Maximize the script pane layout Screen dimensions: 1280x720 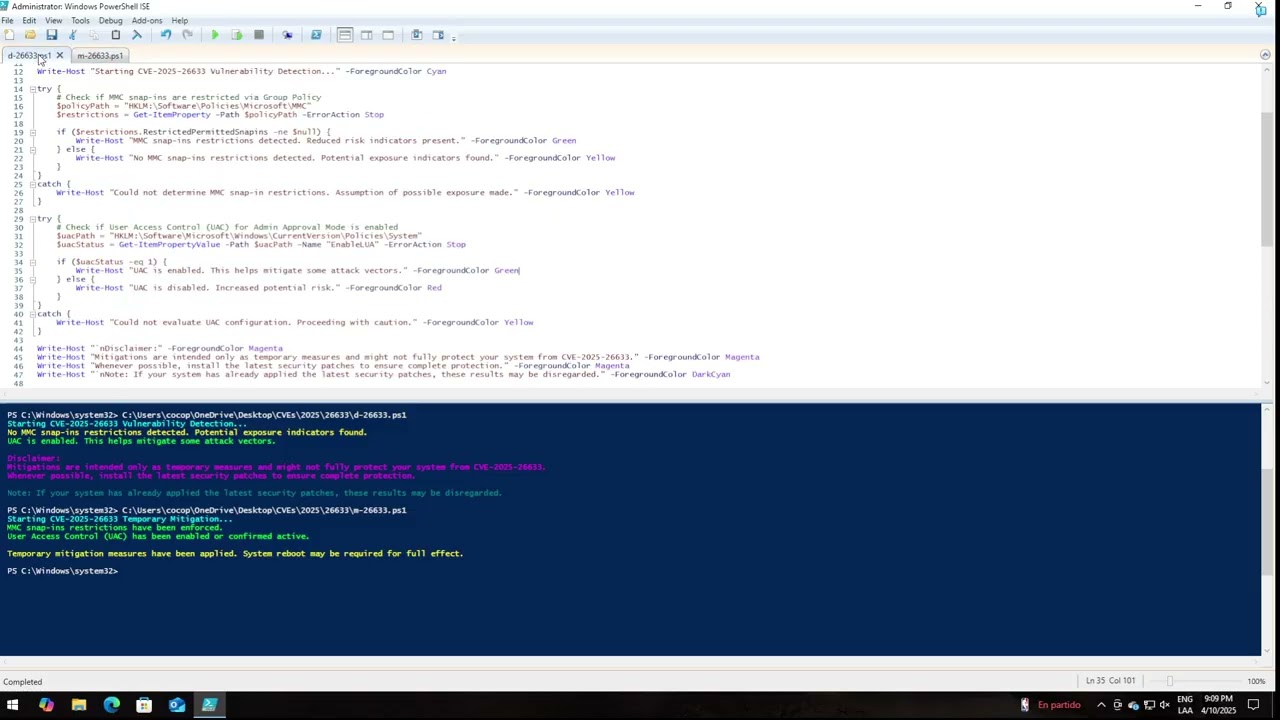pyautogui.click(x=388, y=35)
